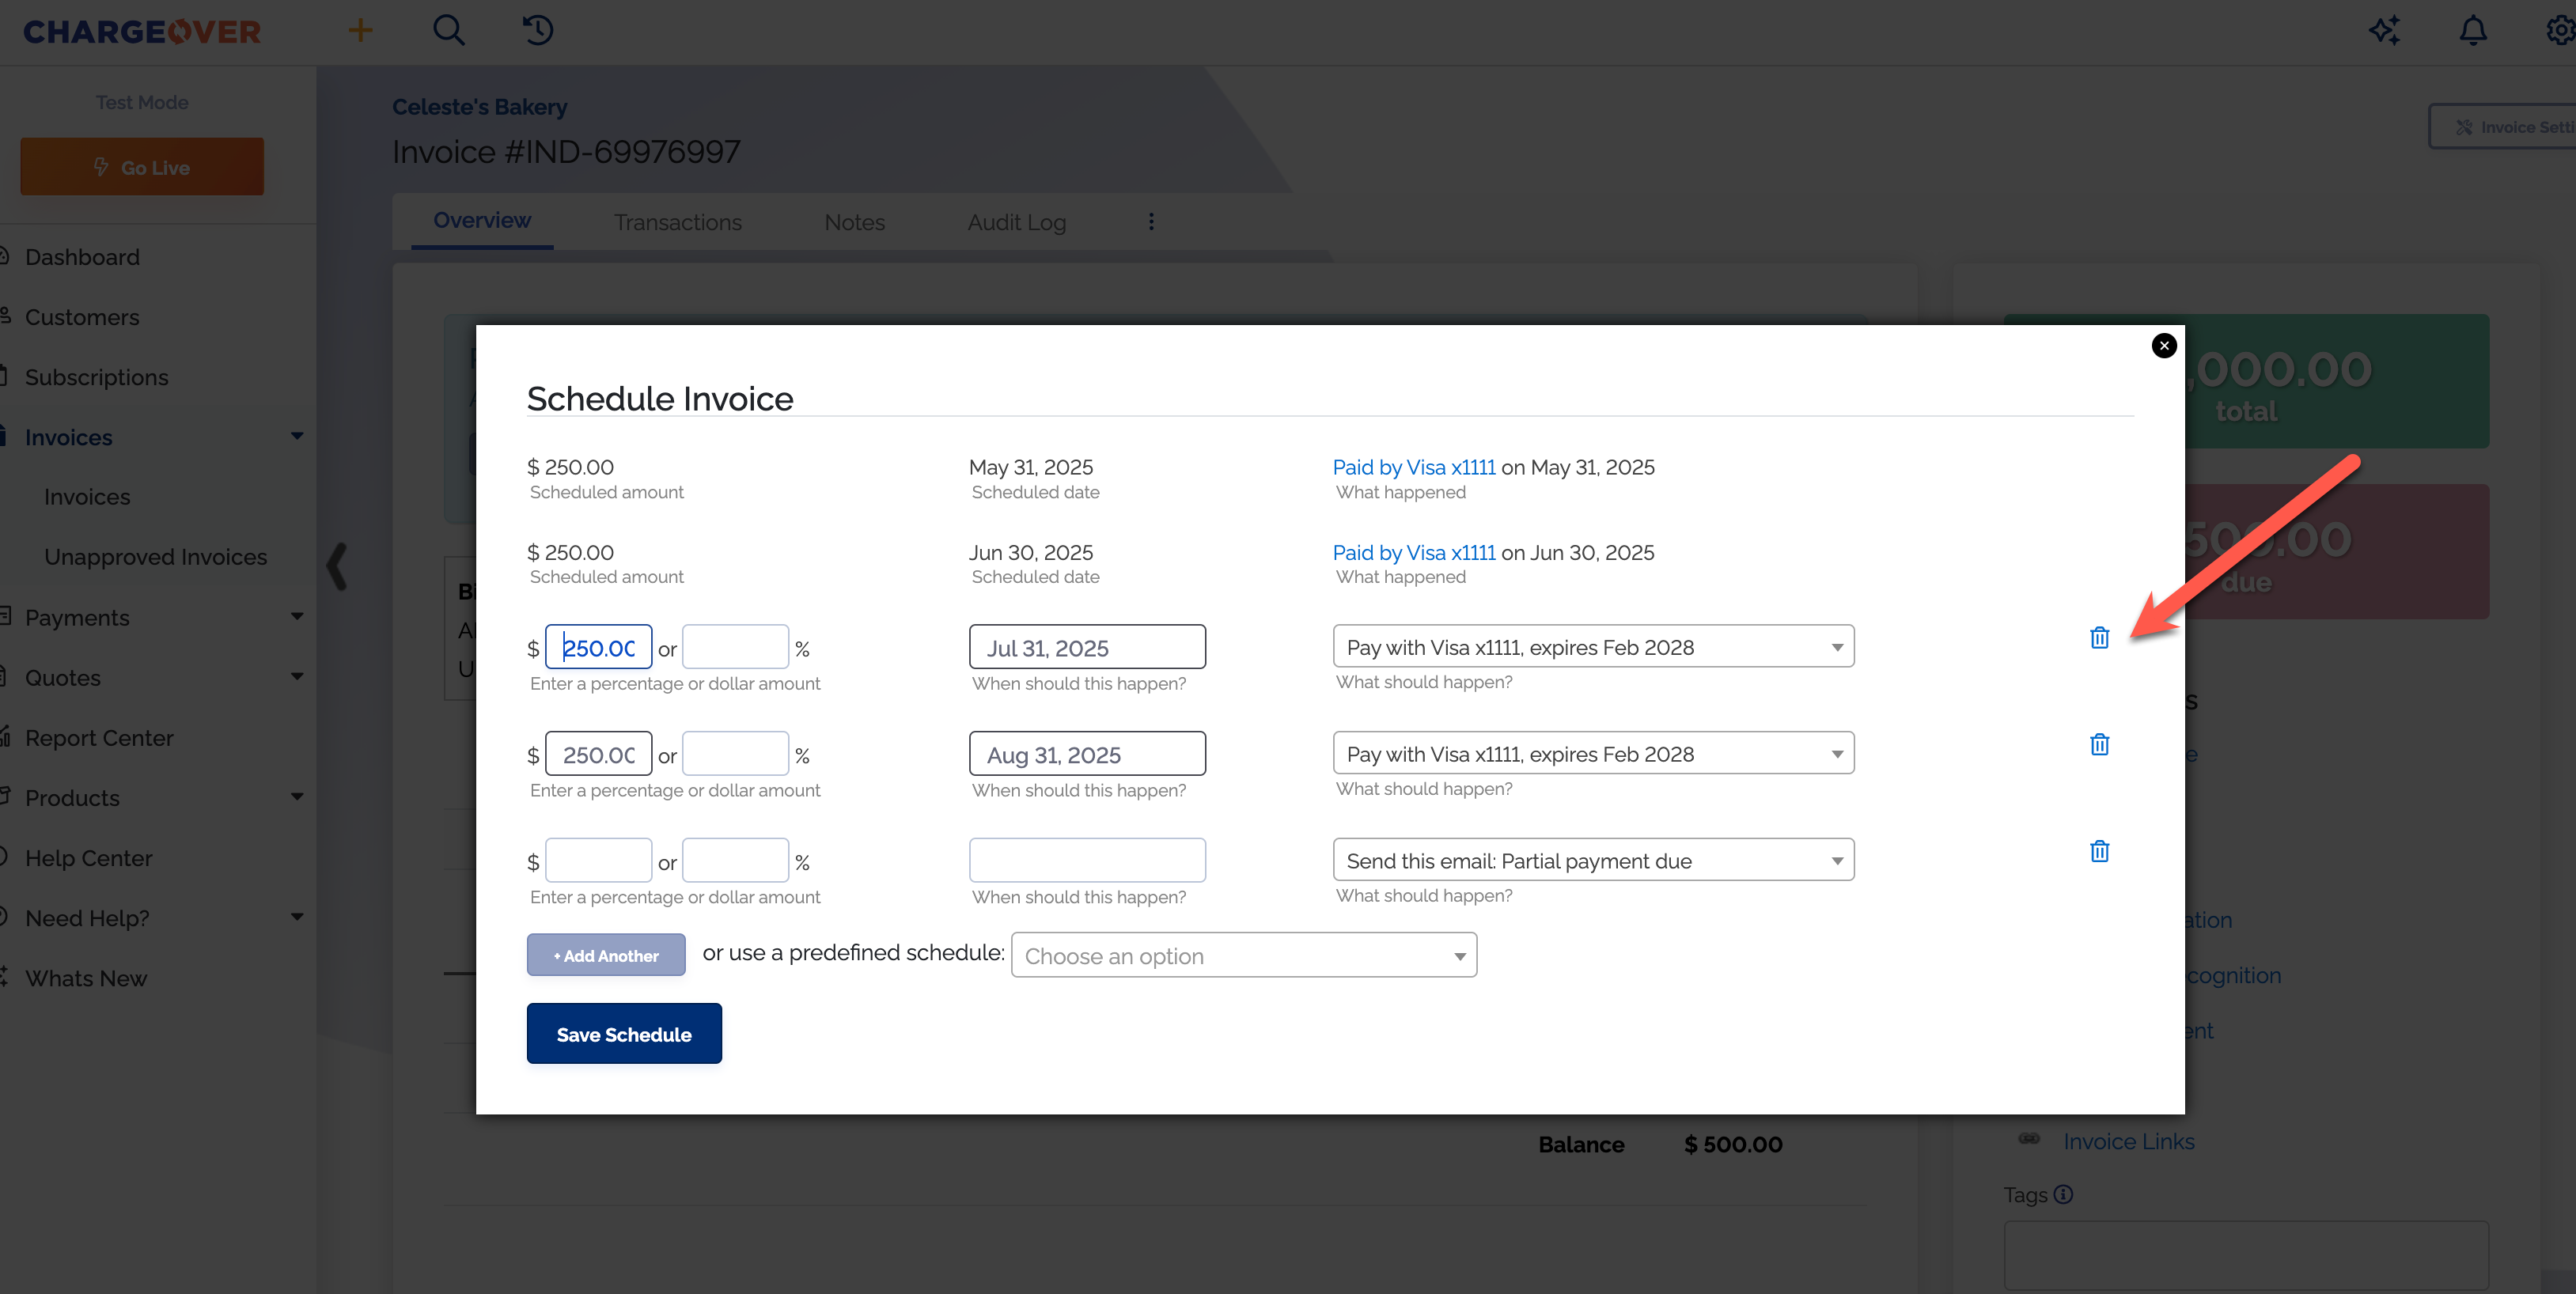Close the Schedule Invoice dialog

[2164, 346]
